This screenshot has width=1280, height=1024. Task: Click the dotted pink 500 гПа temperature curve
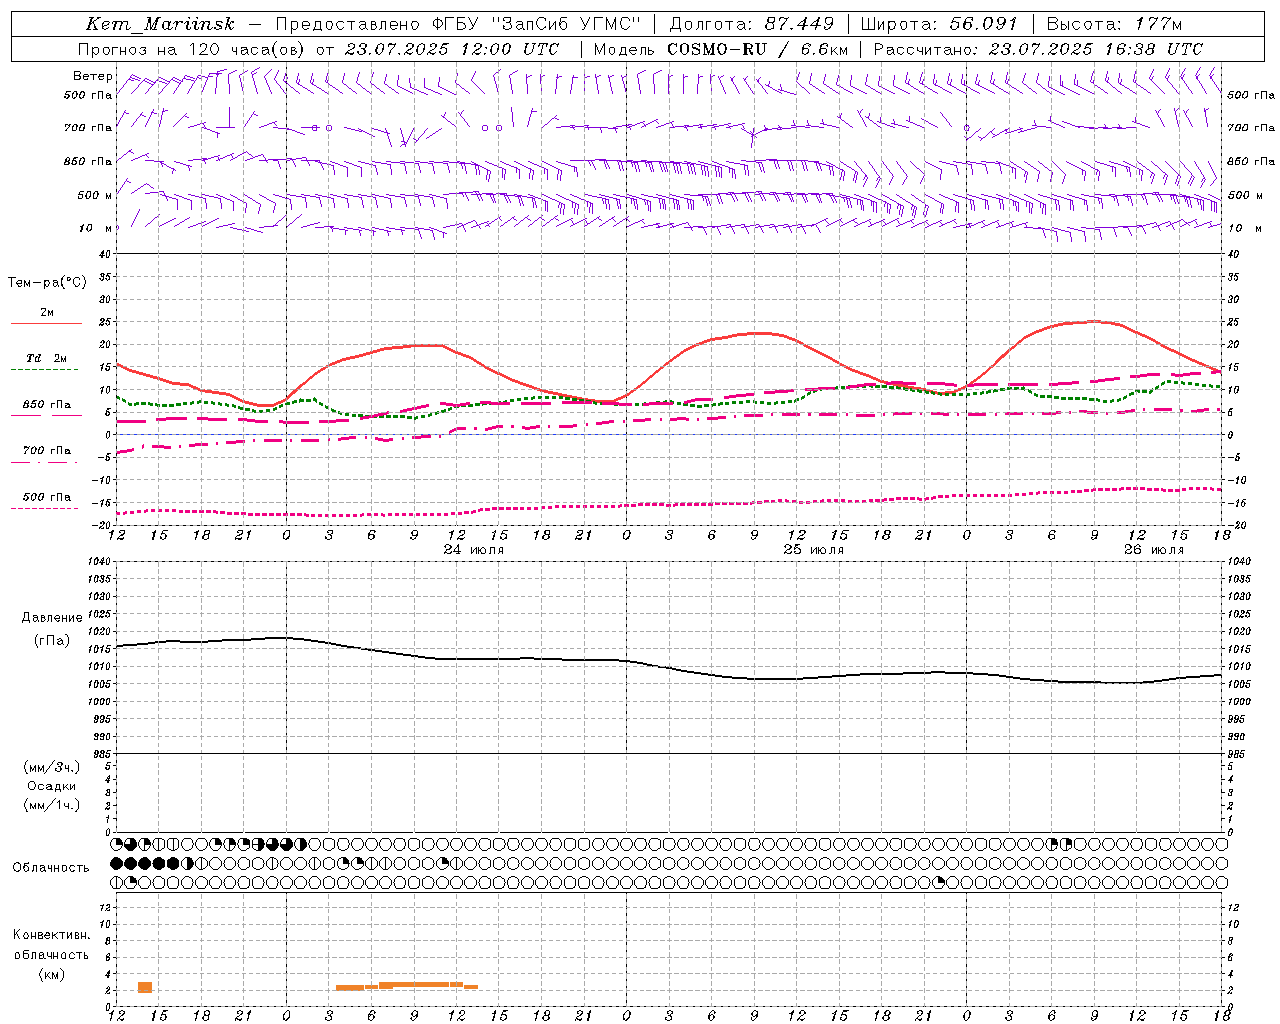pos(670,503)
